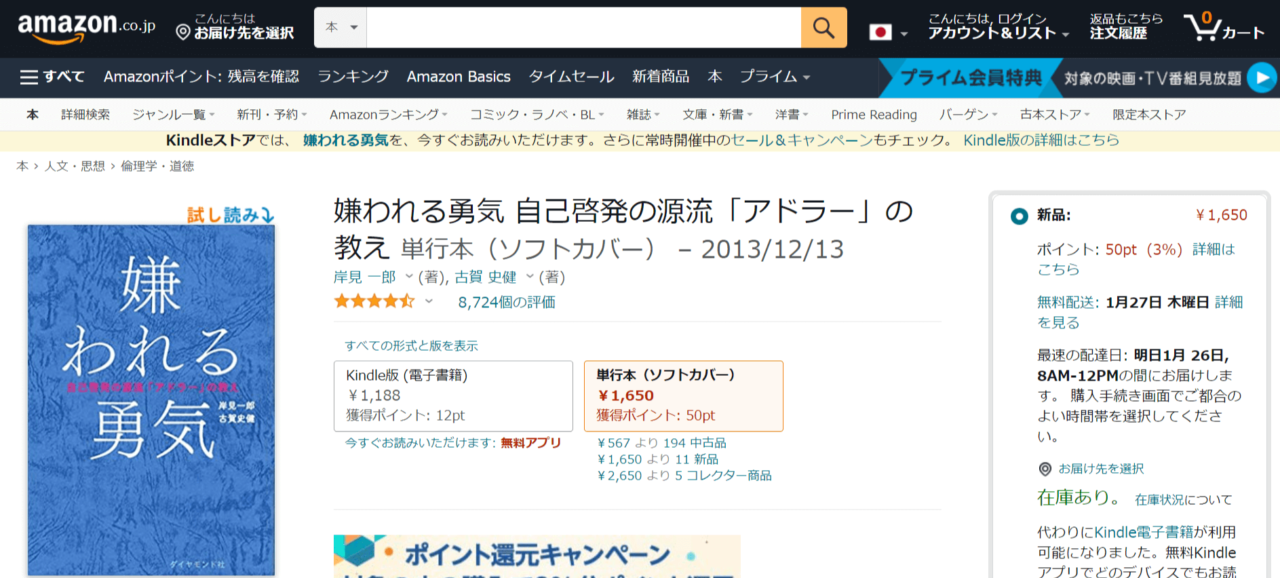Click the star rating icons

click(374, 301)
